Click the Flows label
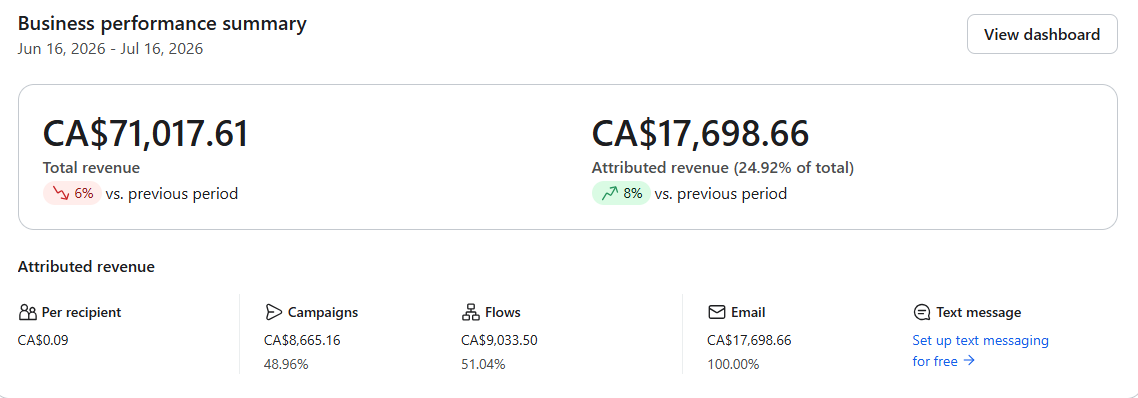The width and height of the screenshot is (1138, 398). pyautogui.click(x=503, y=312)
